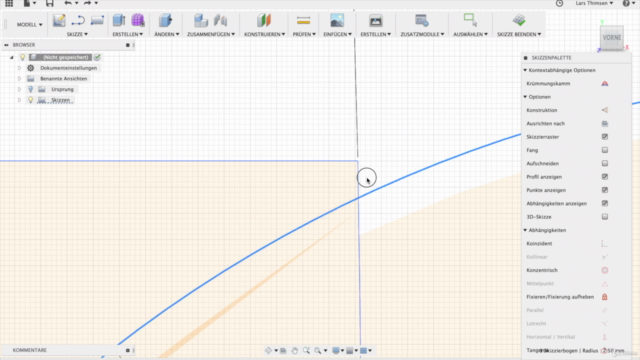Click the New Component assemble icon
640x360 pixels.
coord(201,20)
